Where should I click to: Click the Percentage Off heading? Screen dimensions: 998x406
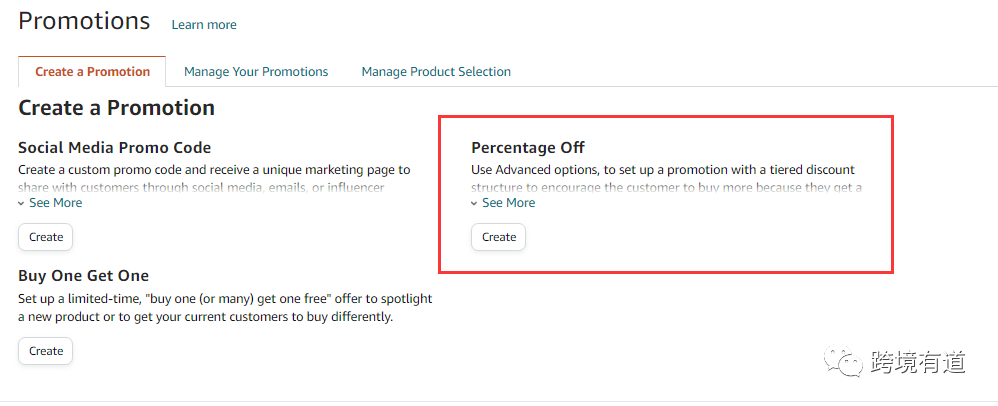[x=528, y=148]
